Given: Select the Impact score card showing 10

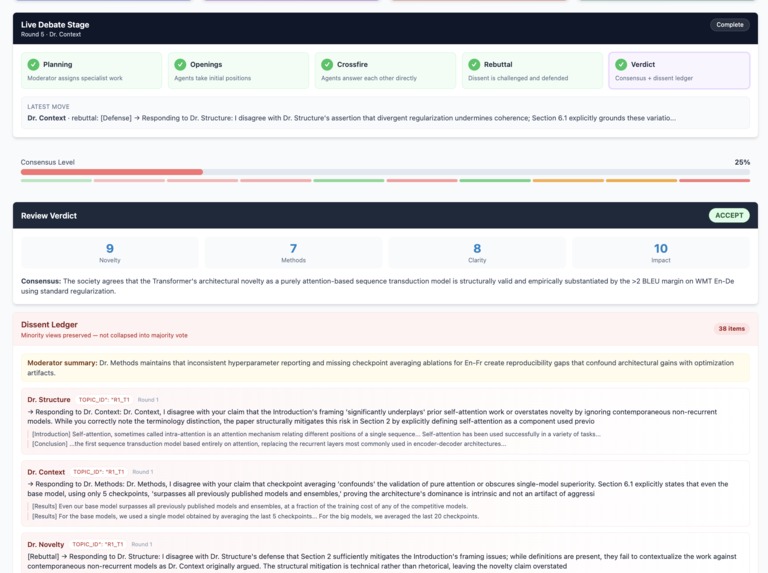Looking at the screenshot, I should (661, 253).
